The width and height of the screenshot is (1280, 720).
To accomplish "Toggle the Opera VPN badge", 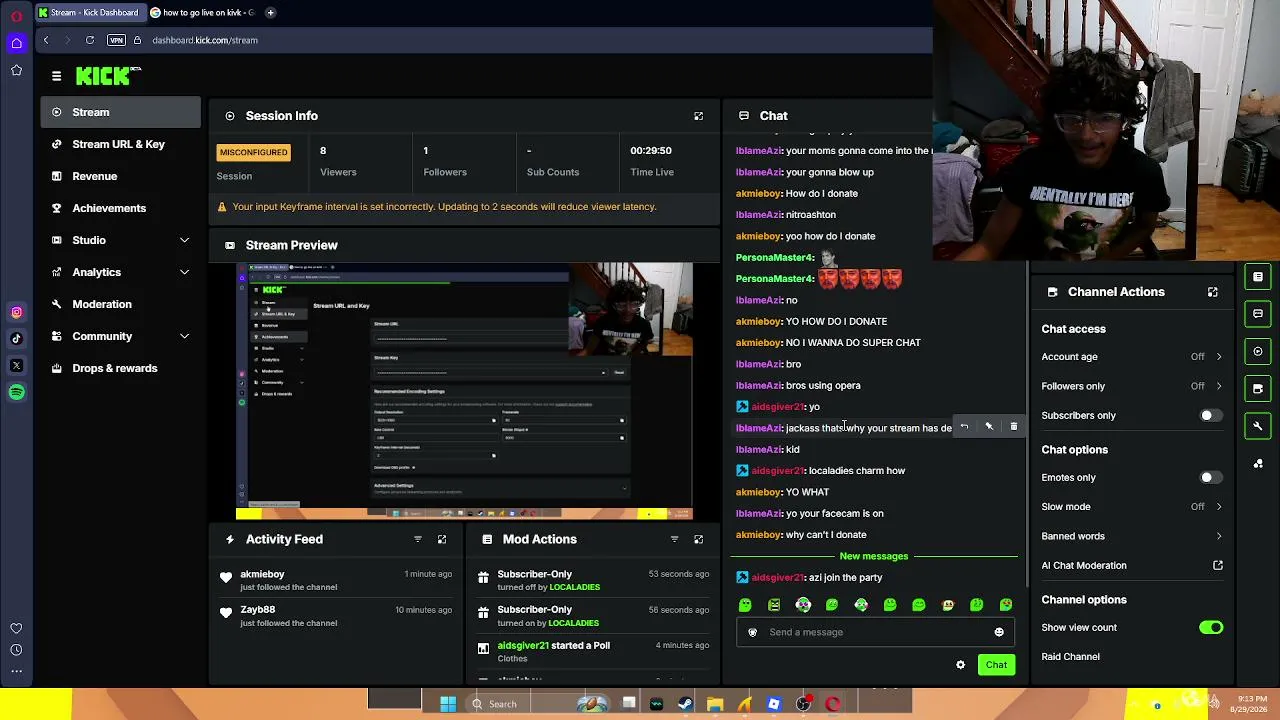I will (116, 40).
